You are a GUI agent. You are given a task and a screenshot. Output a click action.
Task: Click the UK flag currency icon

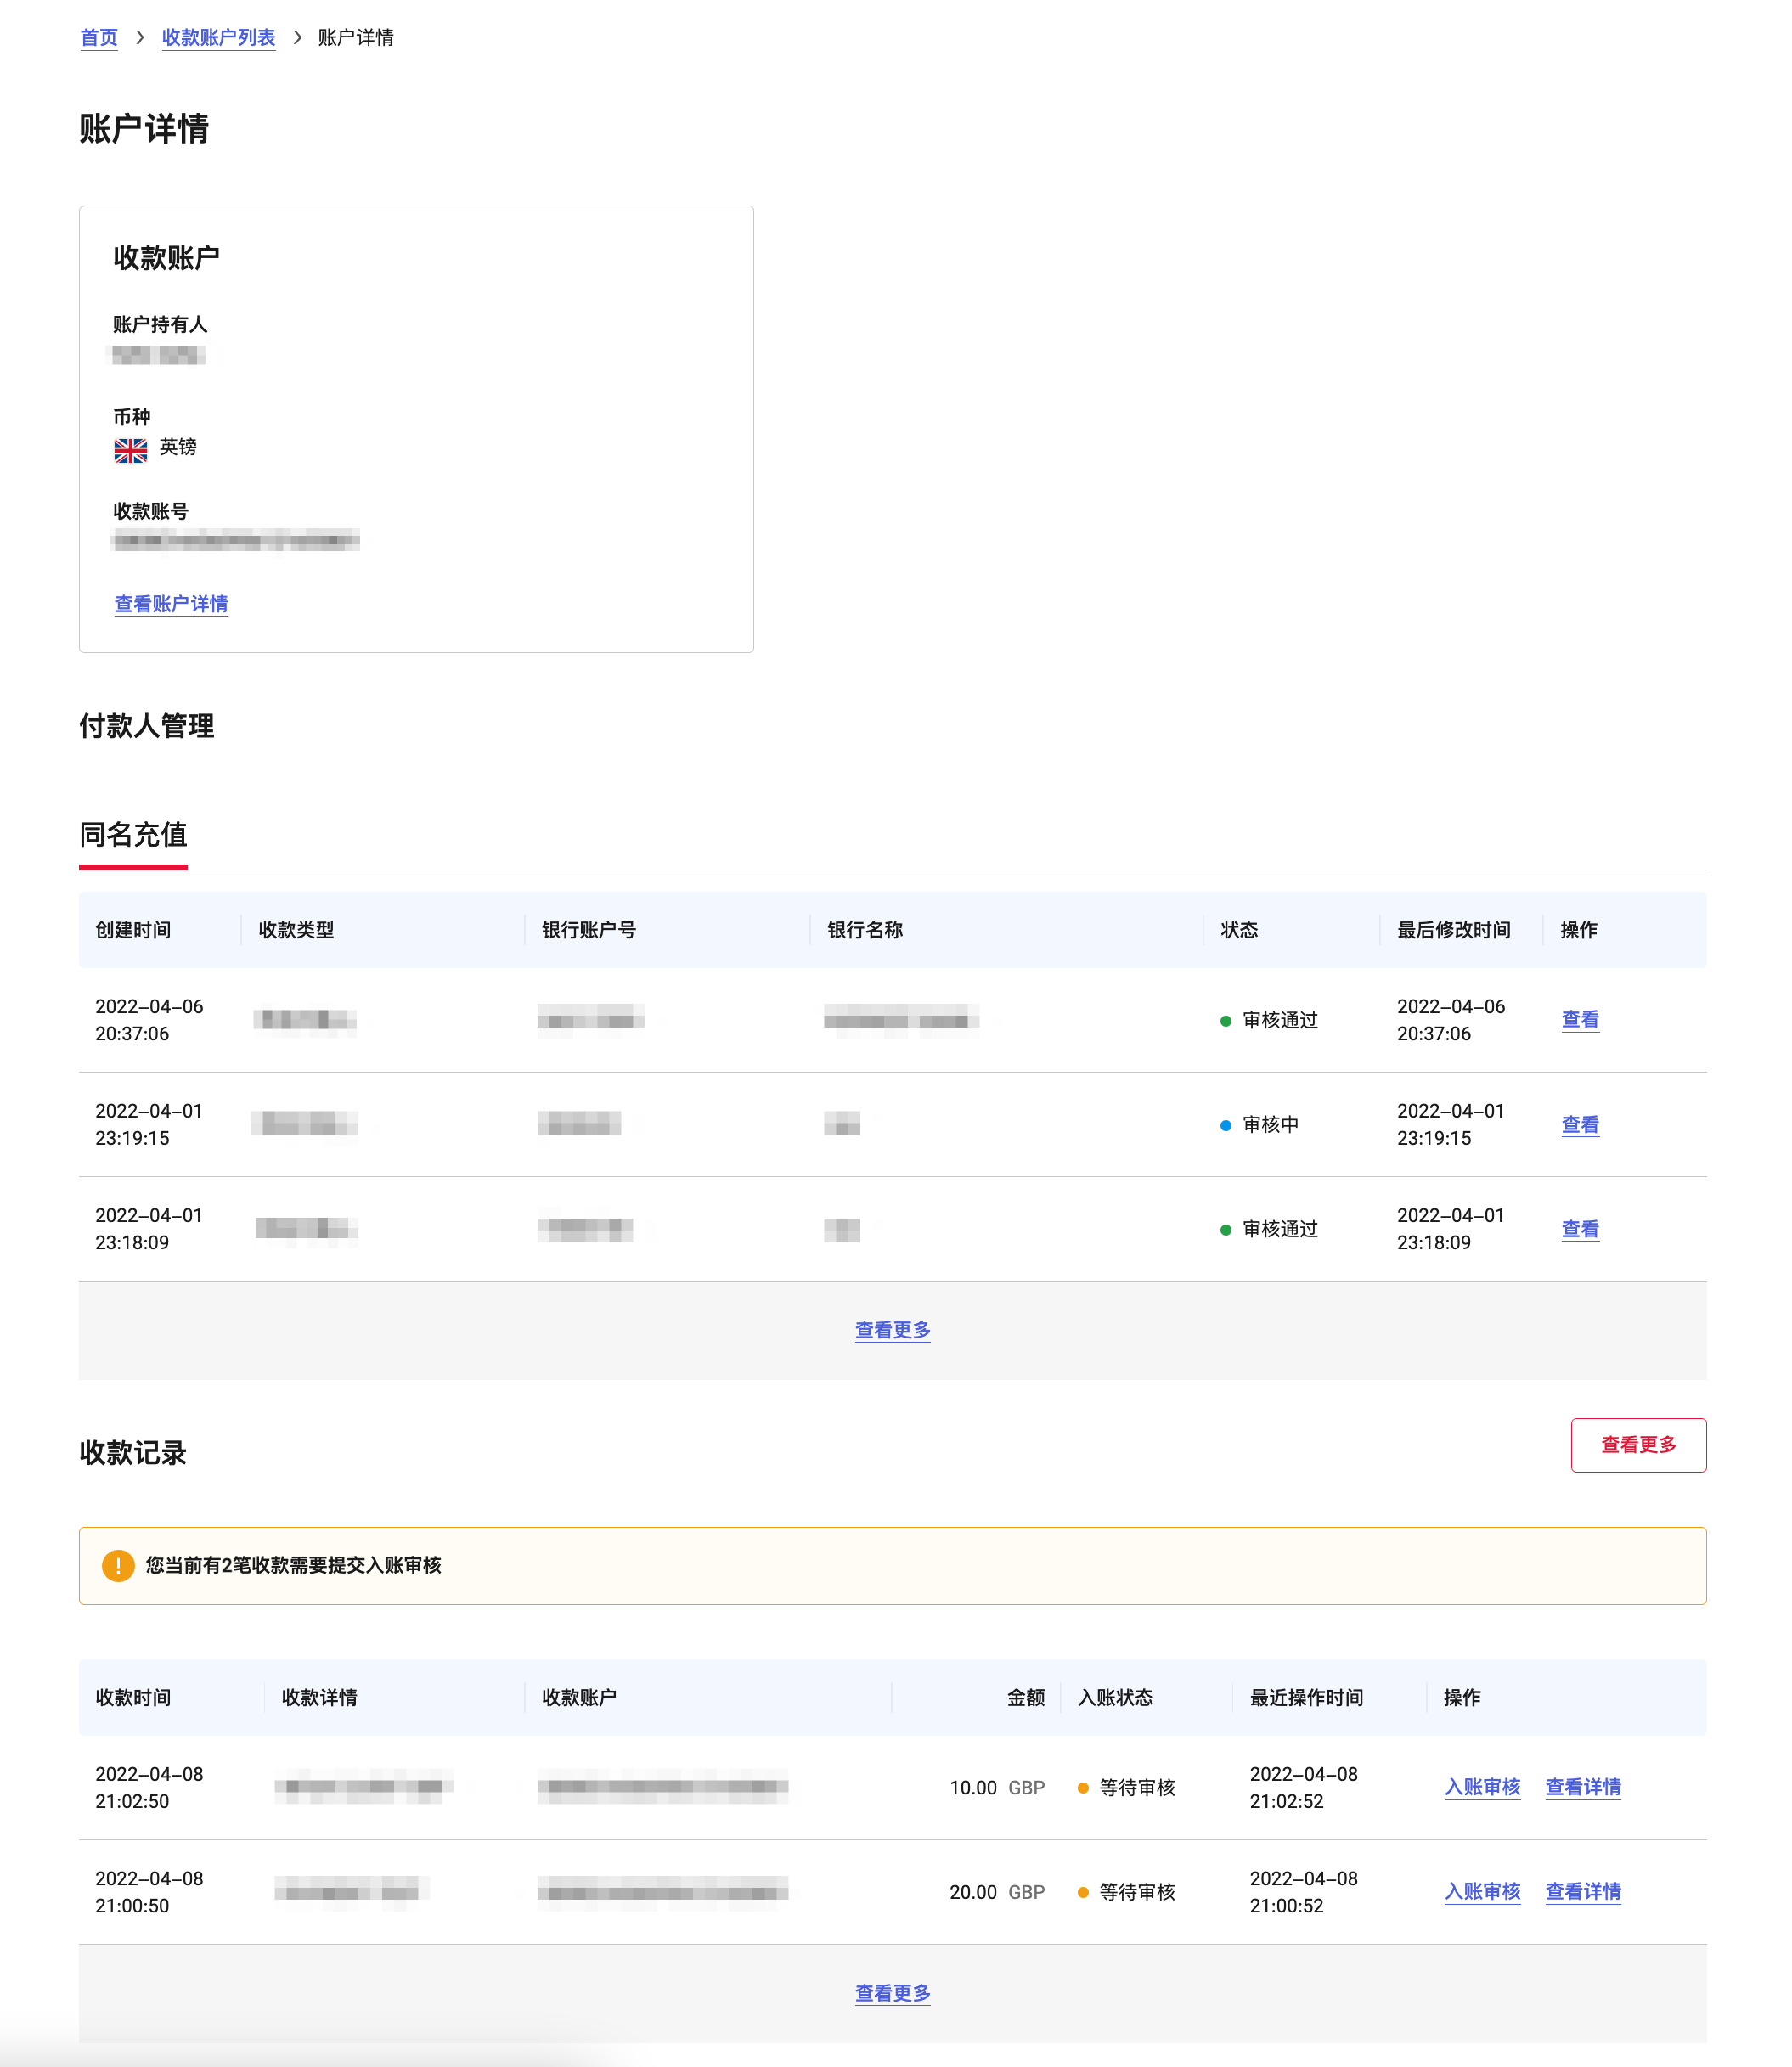click(x=130, y=450)
